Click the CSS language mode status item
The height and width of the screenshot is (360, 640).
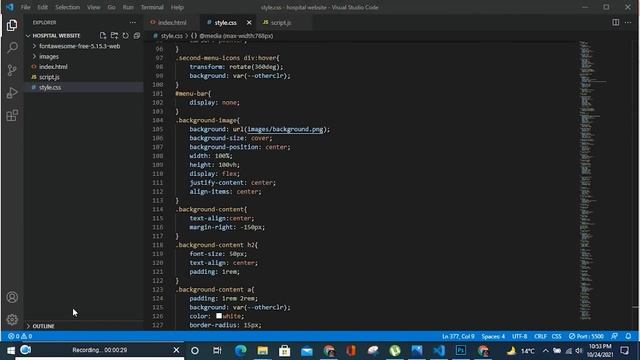[557, 336]
